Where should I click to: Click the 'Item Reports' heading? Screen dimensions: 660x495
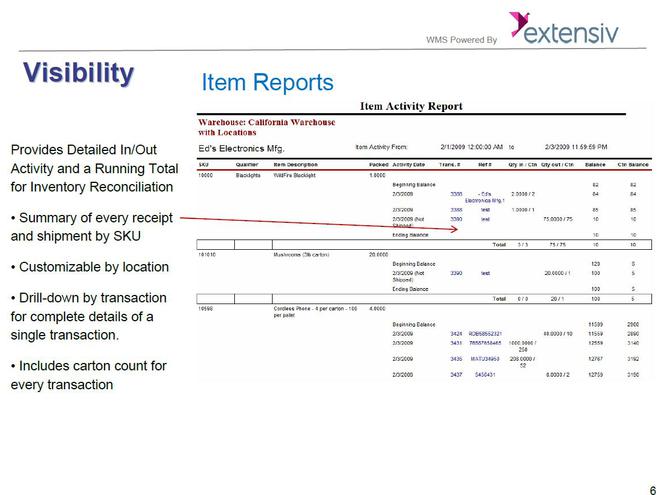(267, 82)
